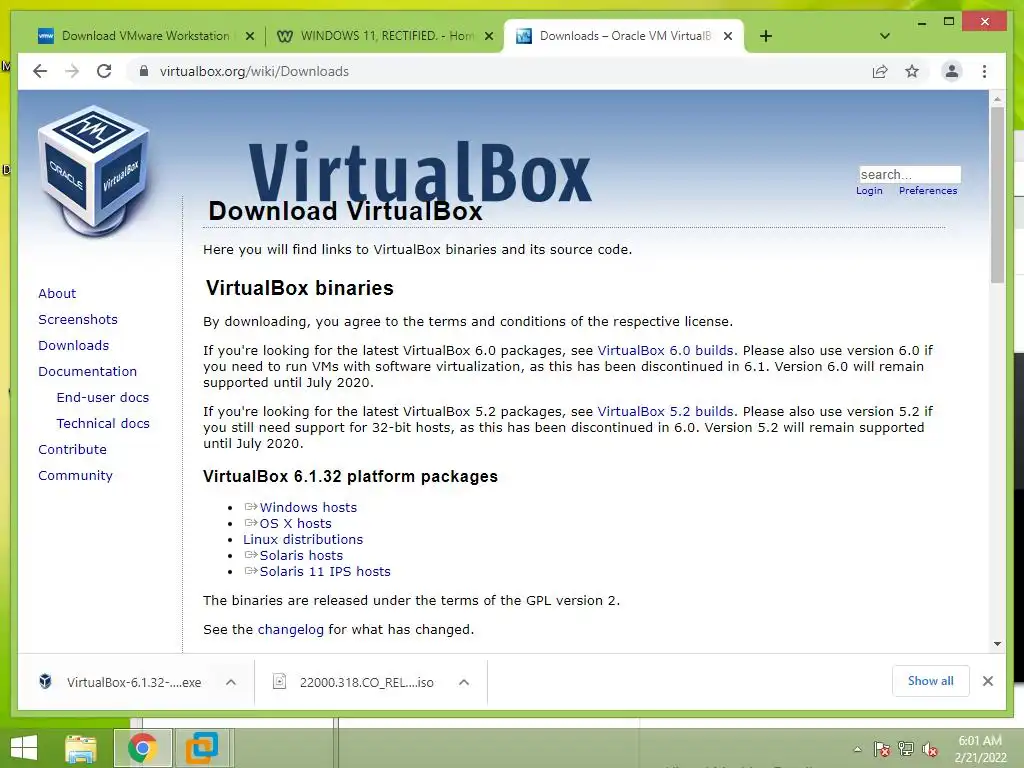Bookmark this page with the star
This screenshot has height=768, width=1024.
[912, 71]
